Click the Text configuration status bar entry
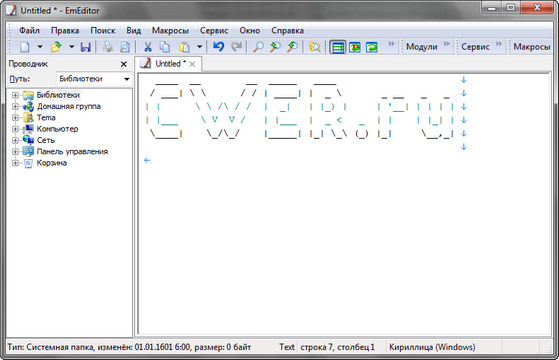Image resolution: width=559 pixels, height=360 pixels. click(287, 347)
